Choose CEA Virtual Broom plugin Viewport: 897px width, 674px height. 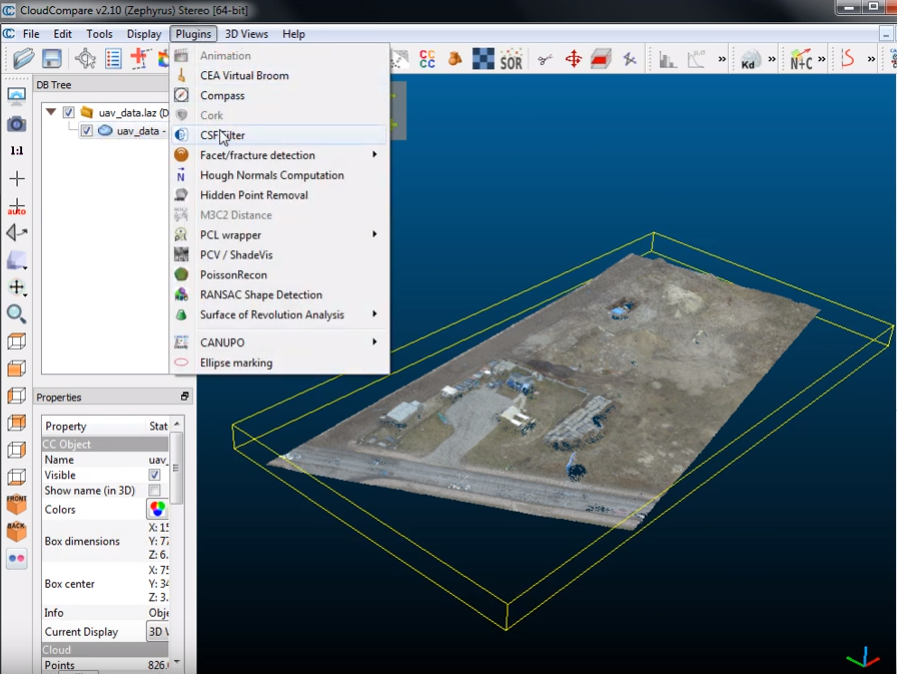coord(280,76)
